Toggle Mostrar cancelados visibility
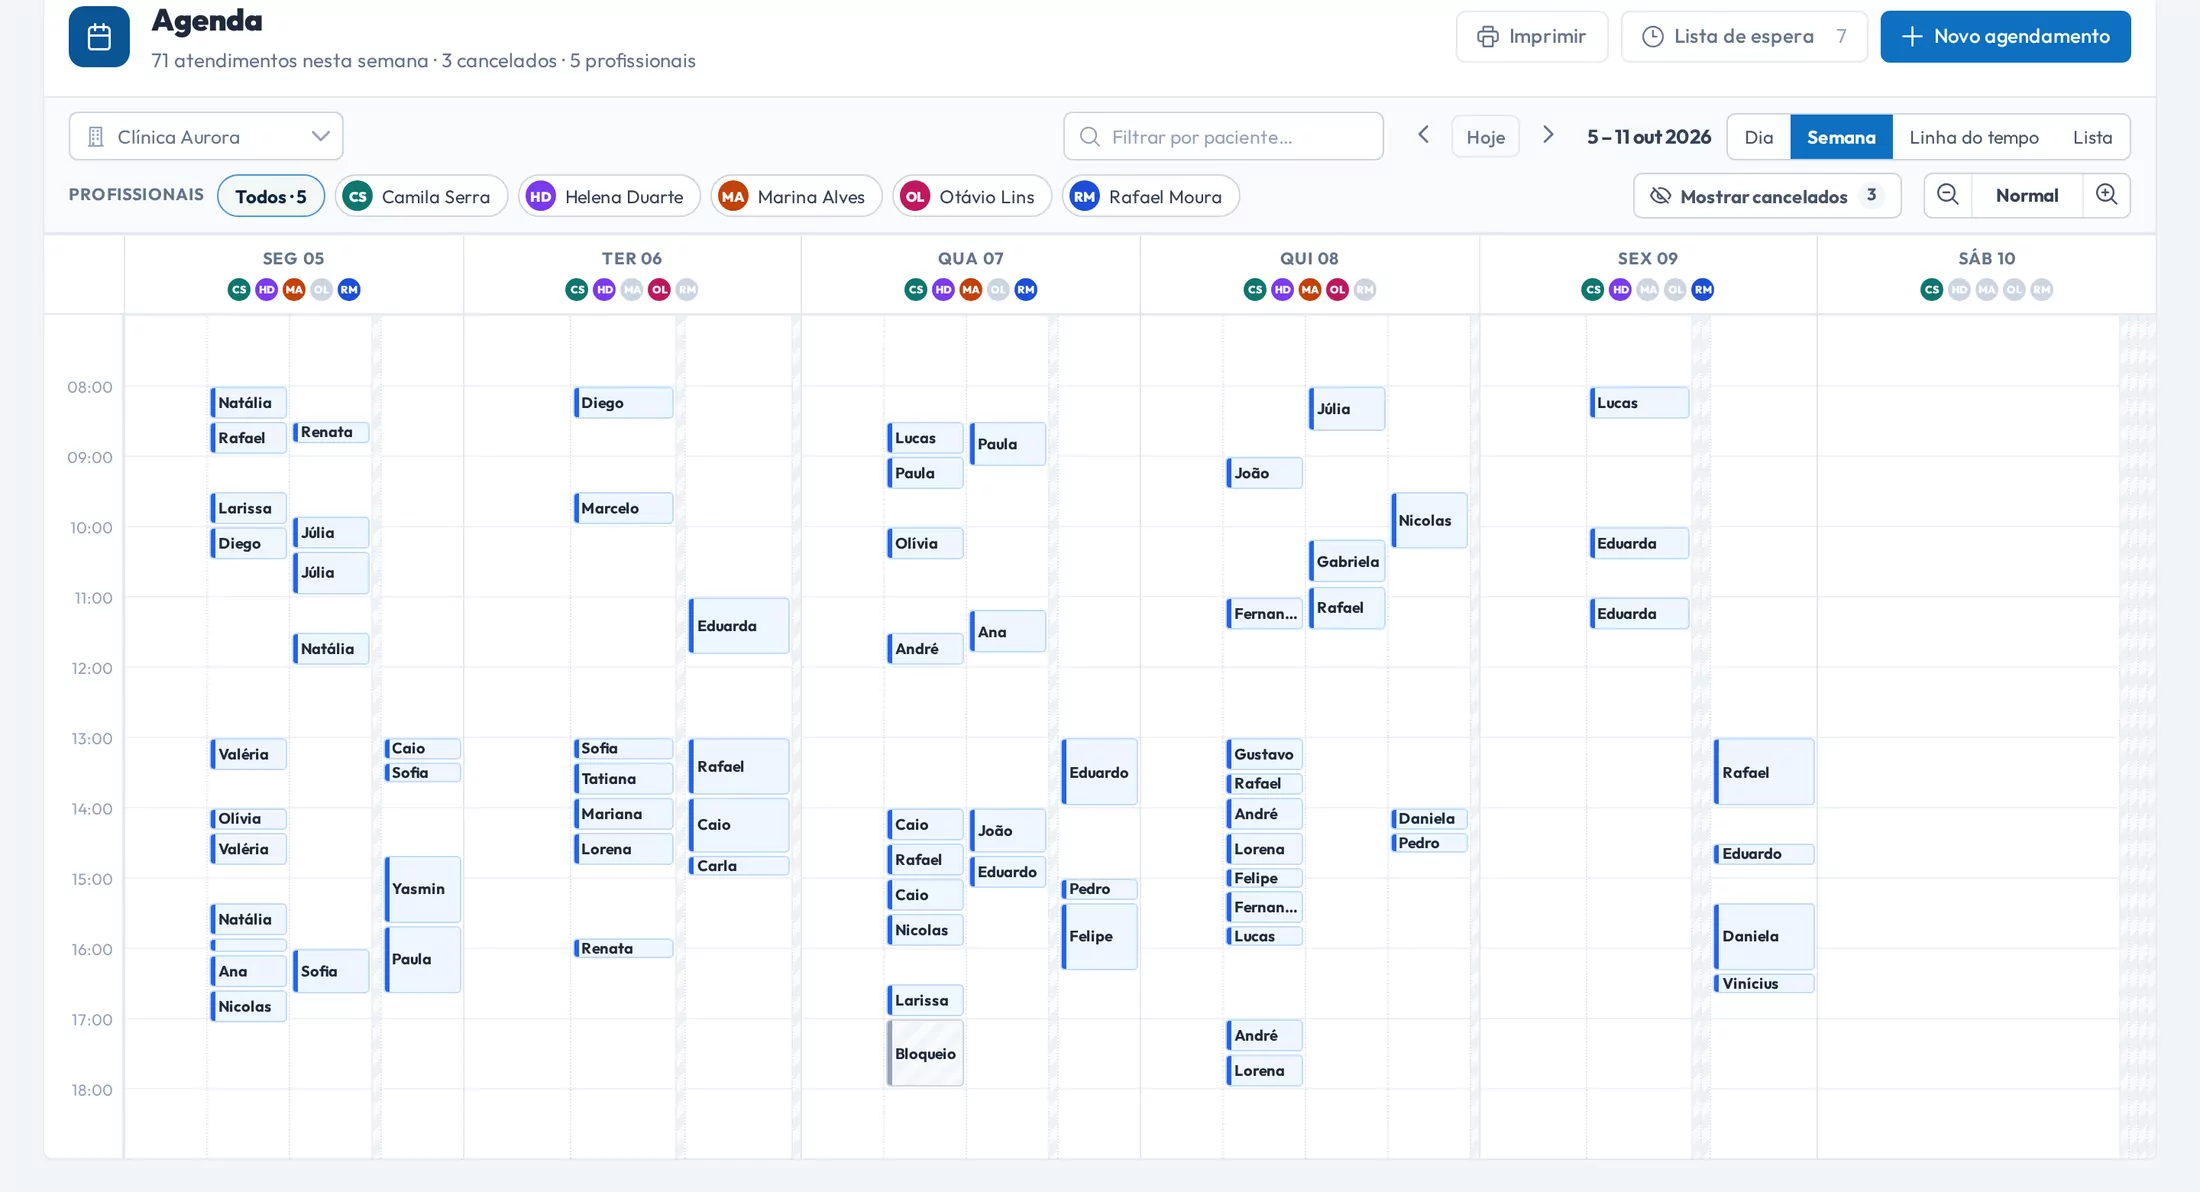 1767,196
